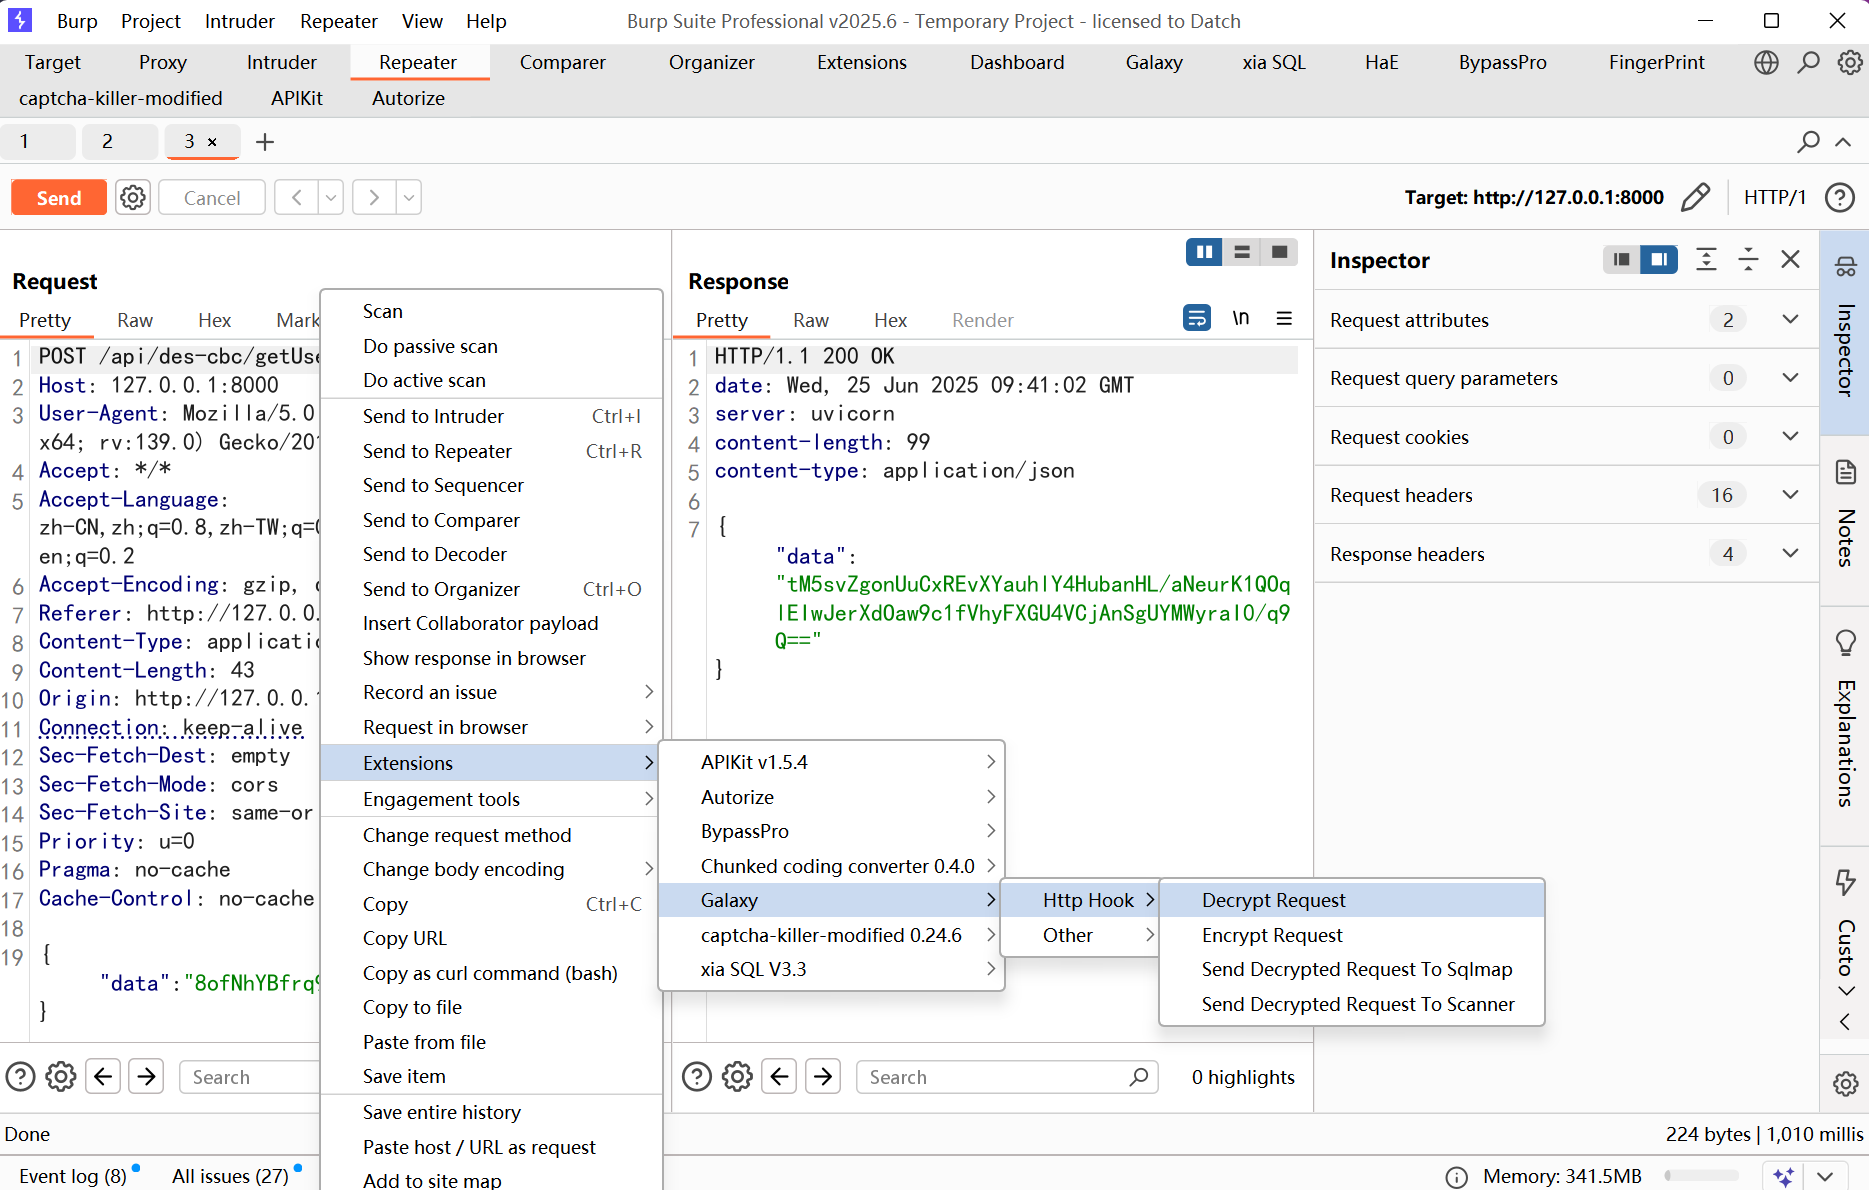Switch response view to Raw

point(811,320)
